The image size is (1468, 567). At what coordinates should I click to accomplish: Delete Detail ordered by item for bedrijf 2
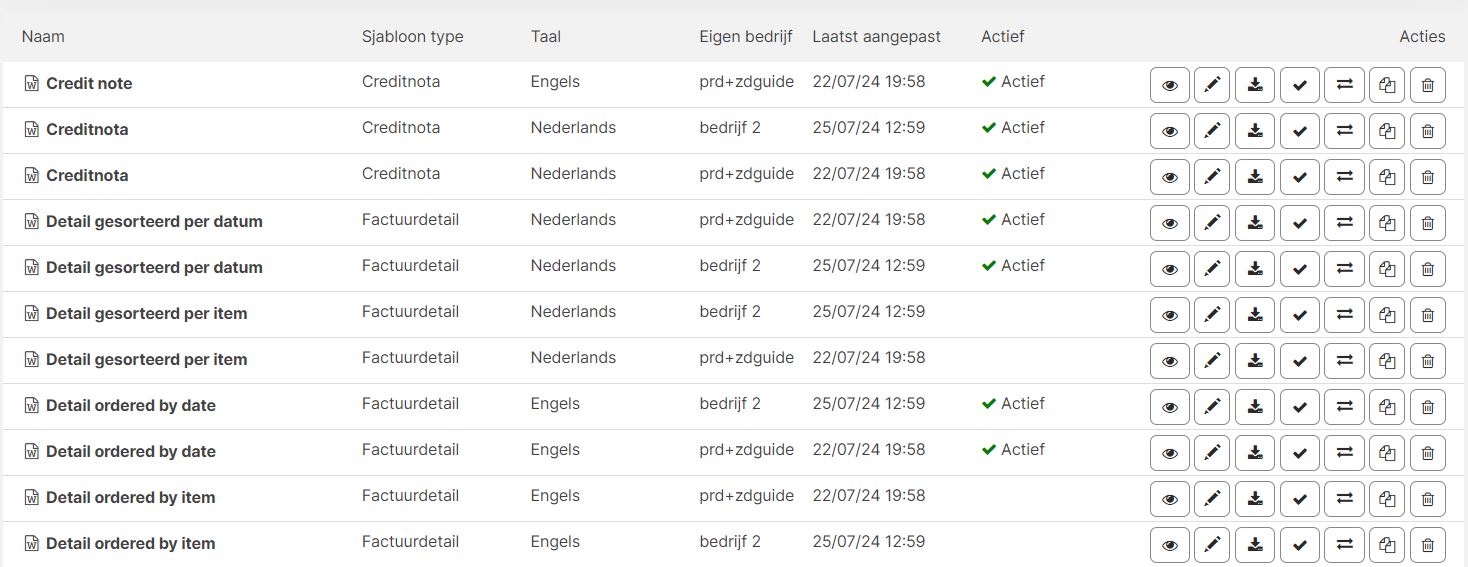point(1428,545)
